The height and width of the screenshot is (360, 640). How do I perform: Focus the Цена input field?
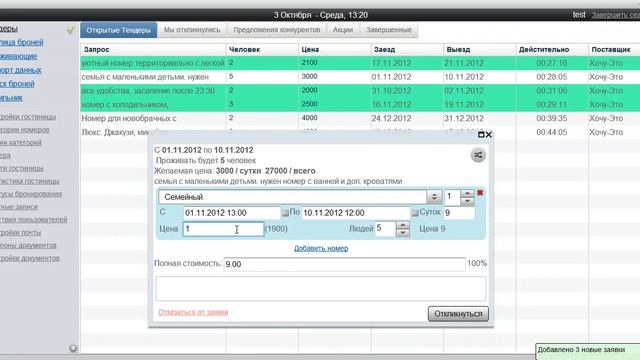[223, 229]
